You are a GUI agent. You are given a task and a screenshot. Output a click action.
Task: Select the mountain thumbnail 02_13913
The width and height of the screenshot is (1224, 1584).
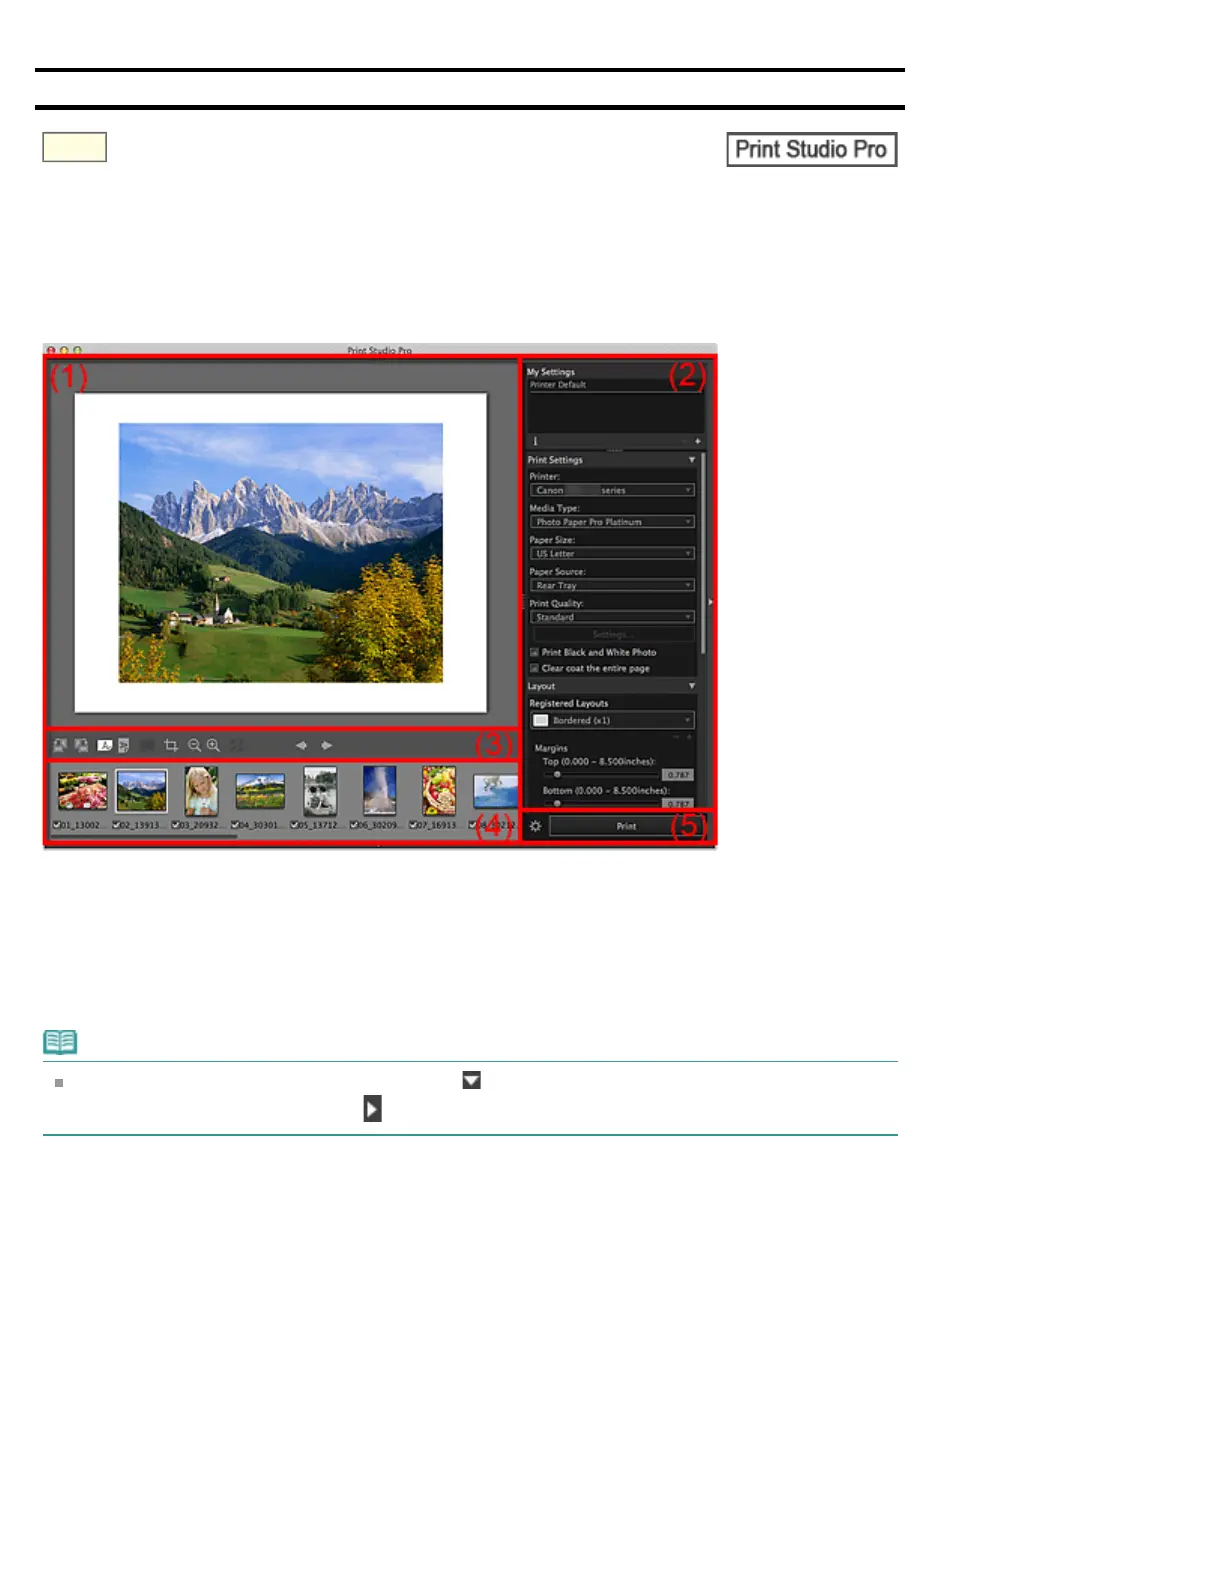141,791
